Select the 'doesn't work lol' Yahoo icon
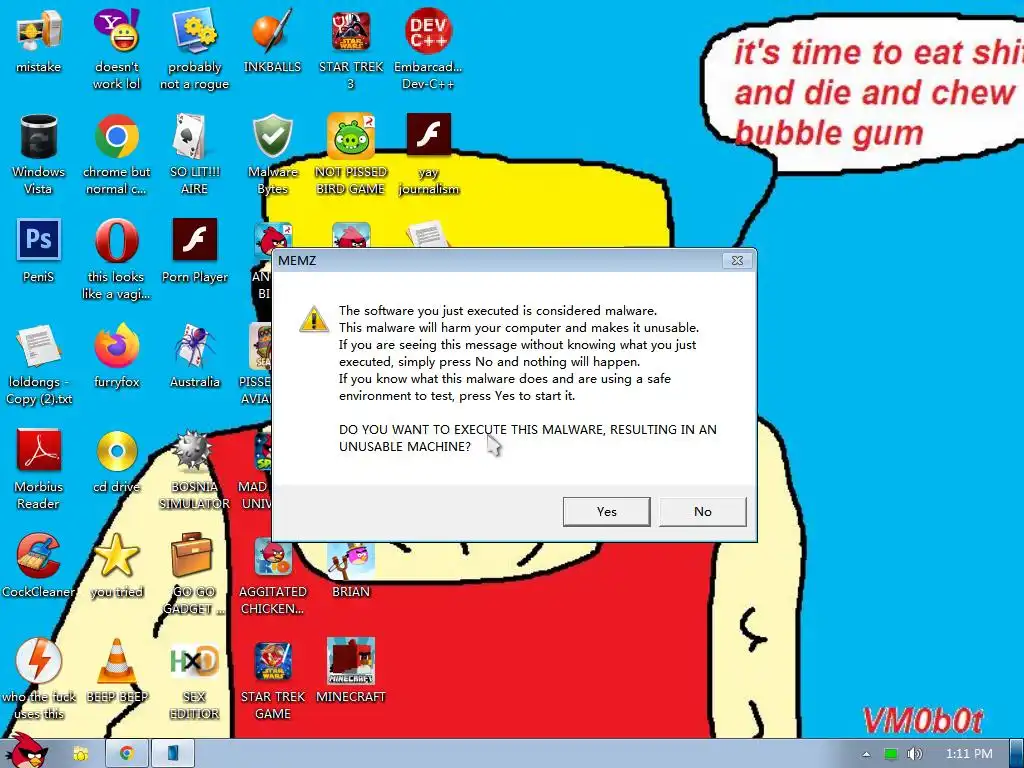The image size is (1024, 768). (x=116, y=49)
